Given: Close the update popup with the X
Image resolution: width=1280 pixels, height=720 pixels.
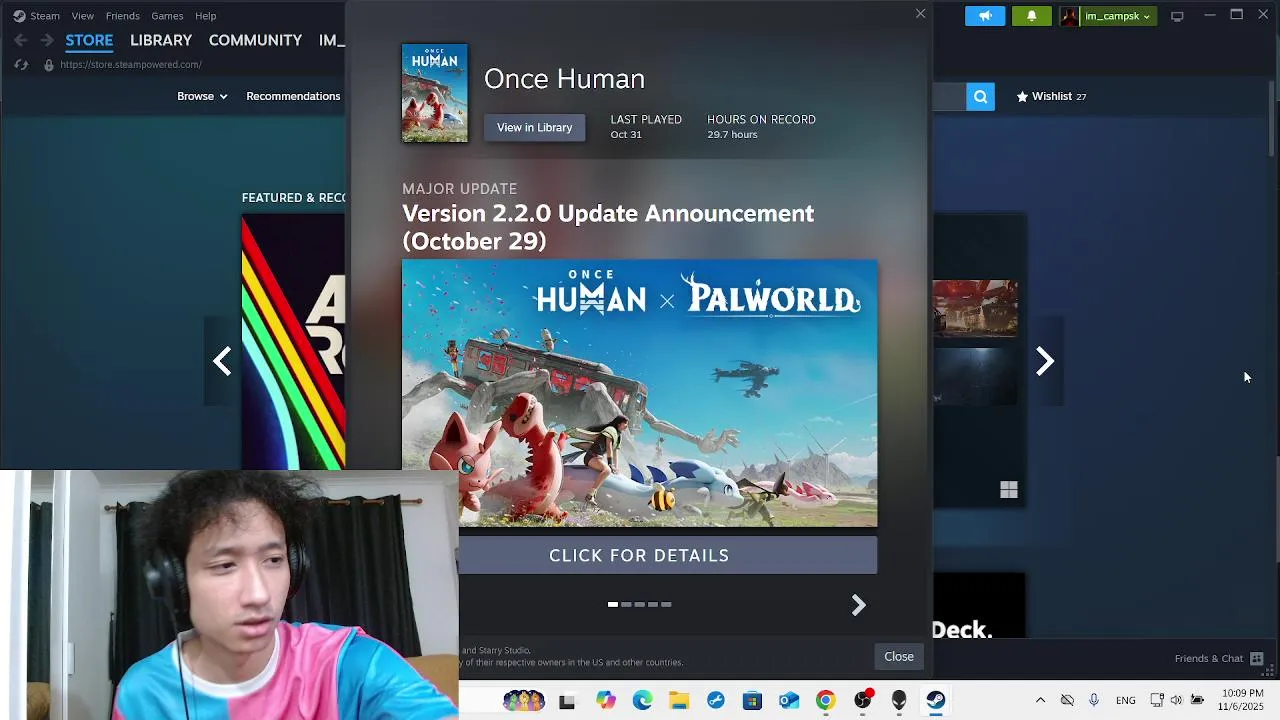Looking at the screenshot, I should pos(920,13).
